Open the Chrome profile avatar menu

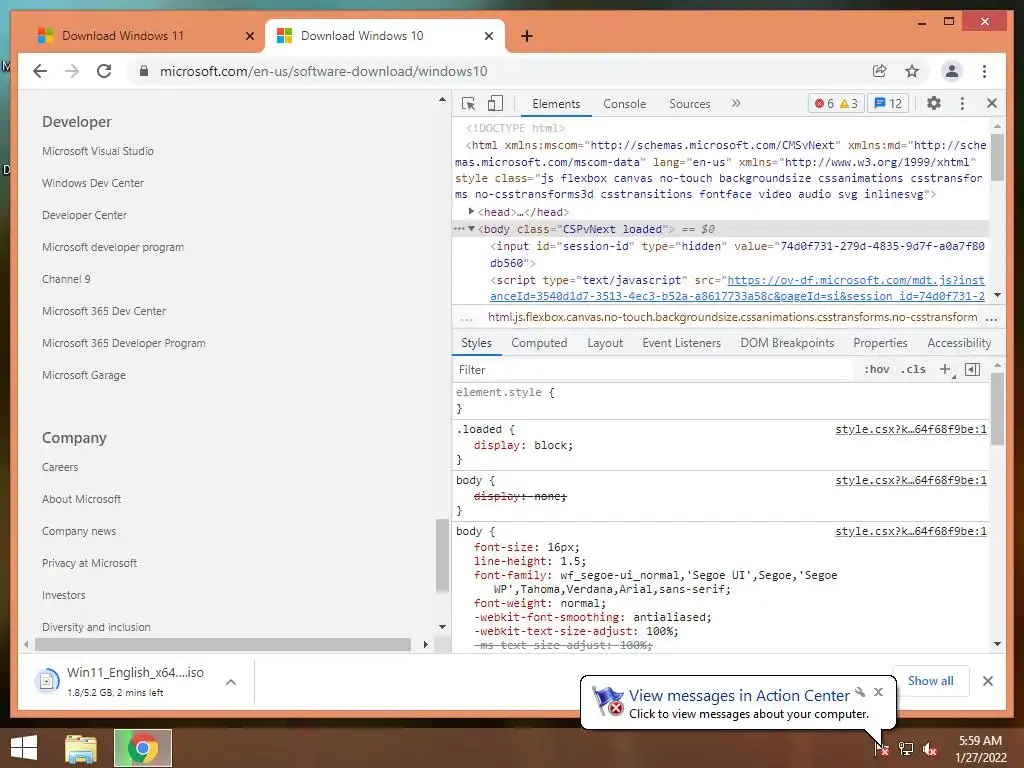coord(952,71)
